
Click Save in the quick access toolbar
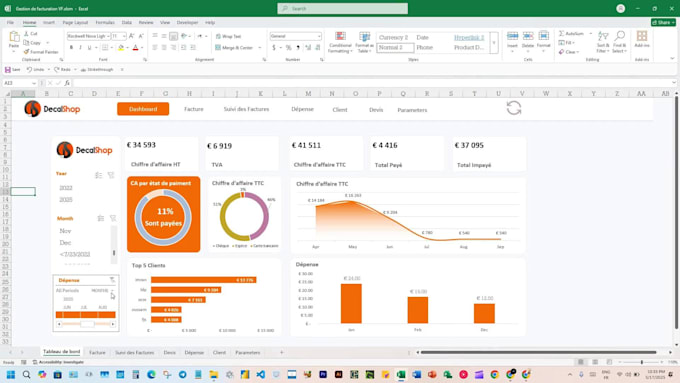coord(13,69)
